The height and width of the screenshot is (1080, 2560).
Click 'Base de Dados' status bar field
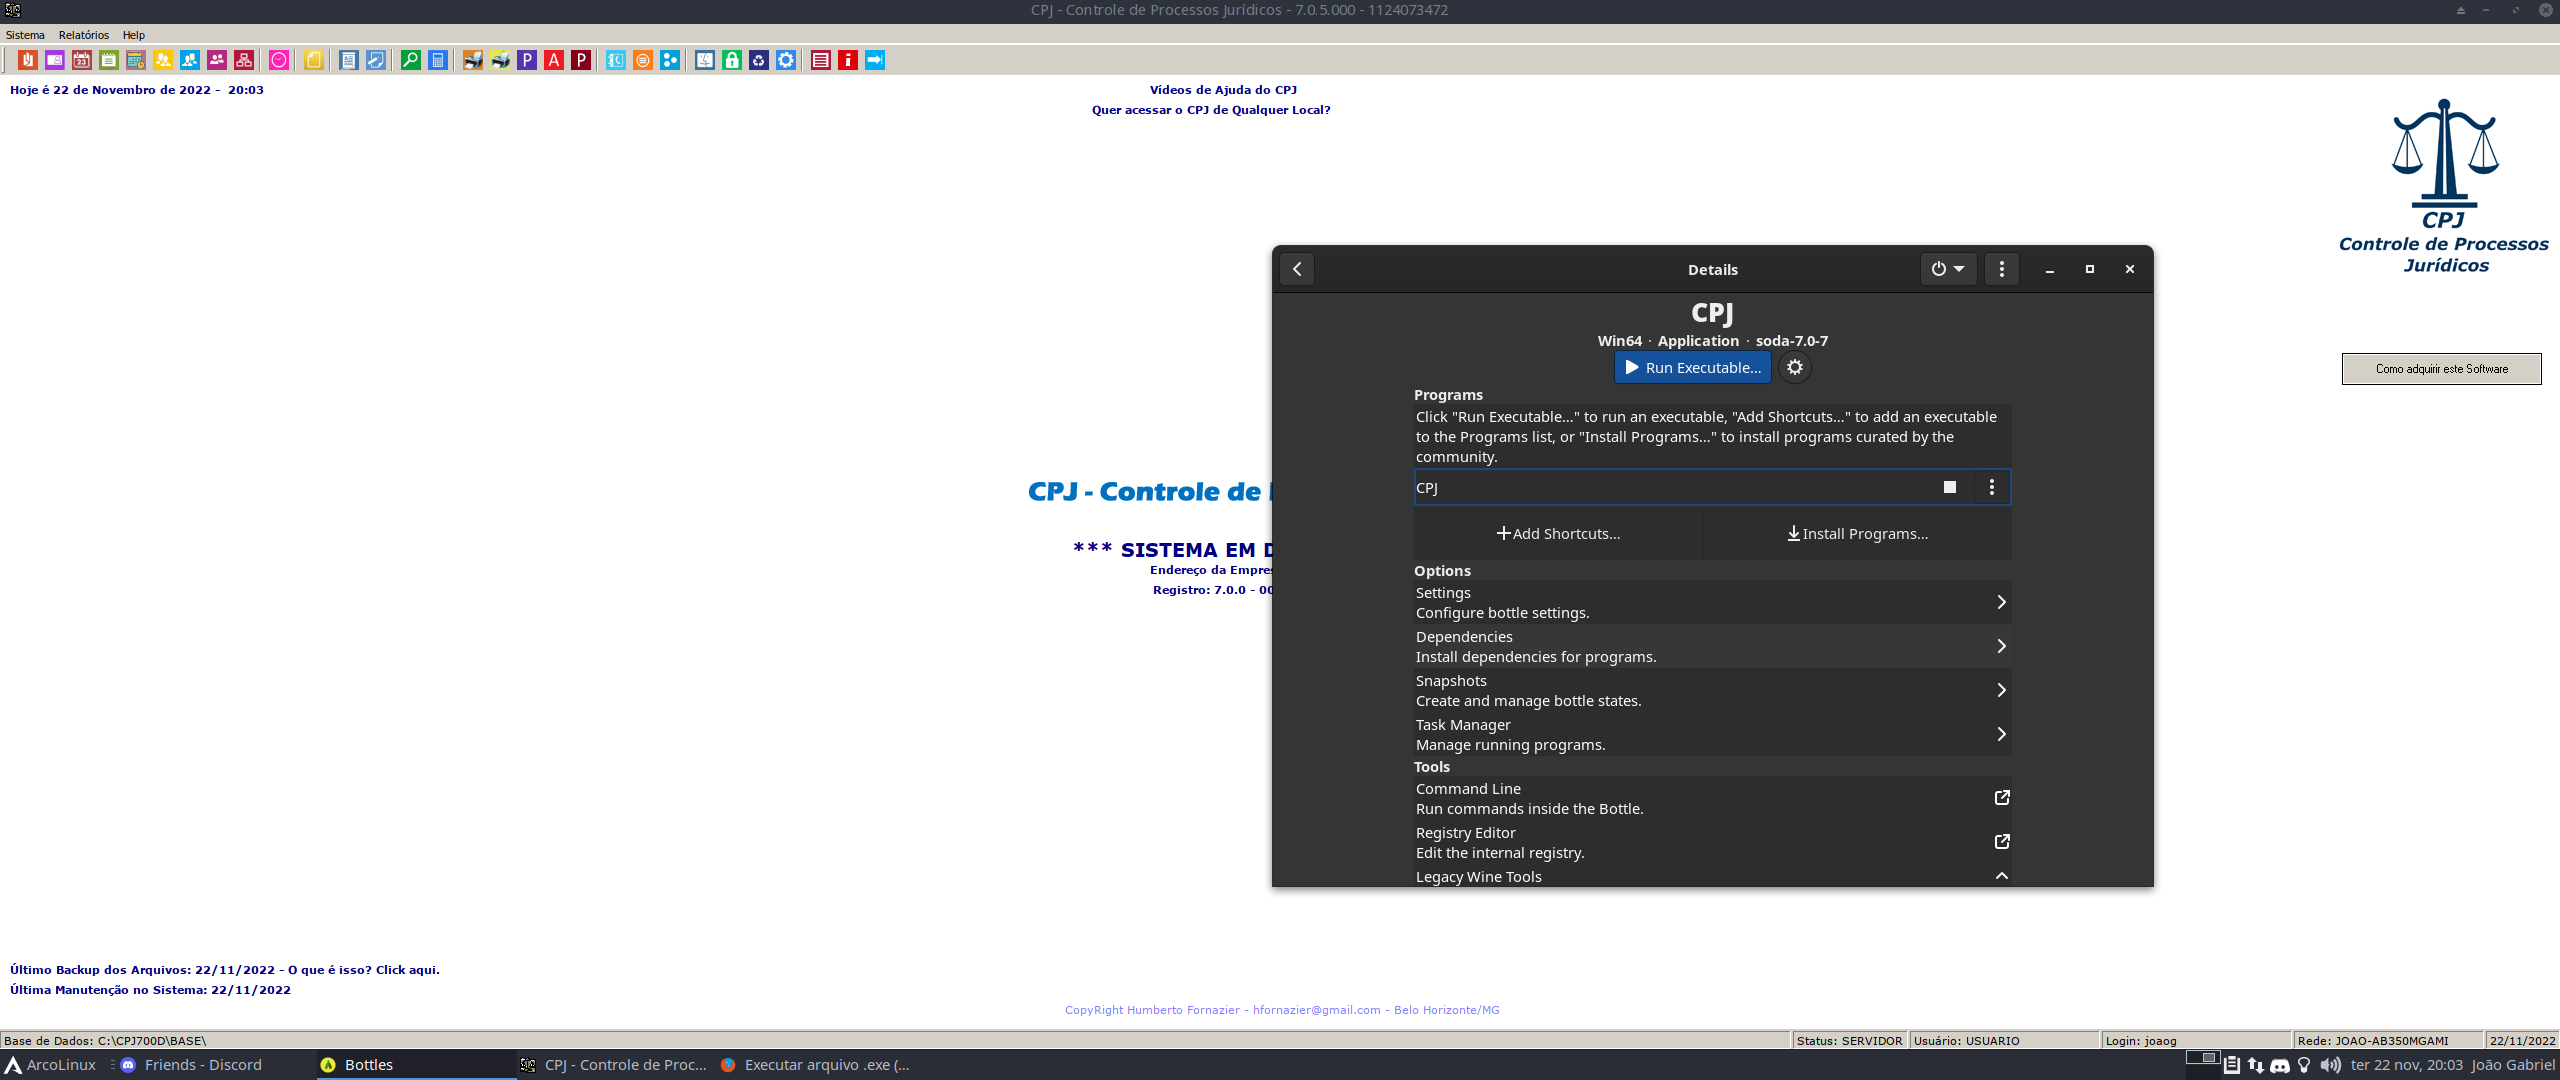(x=895, y=1041)
